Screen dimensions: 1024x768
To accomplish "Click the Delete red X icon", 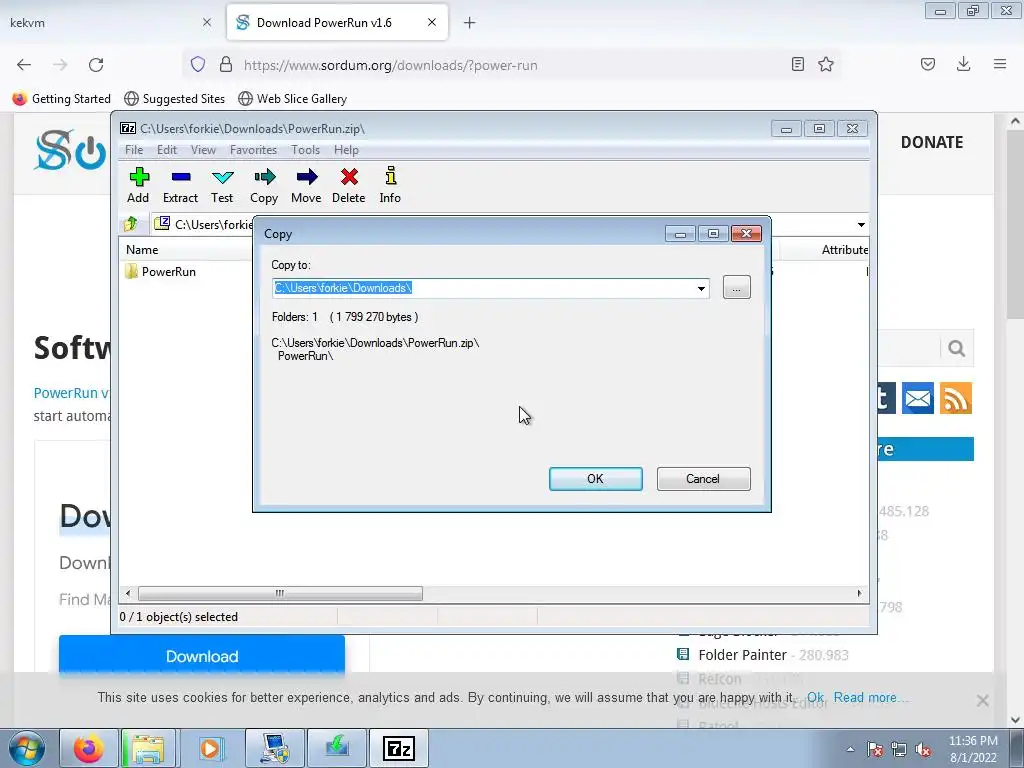I will pyautogui.click(x=349, y=185).
